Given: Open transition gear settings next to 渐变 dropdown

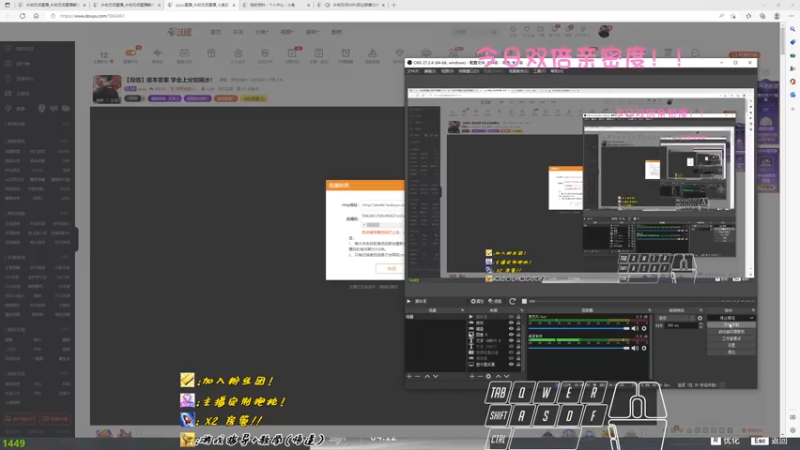Looking at the screenshot, I should [x=700, y=318].
